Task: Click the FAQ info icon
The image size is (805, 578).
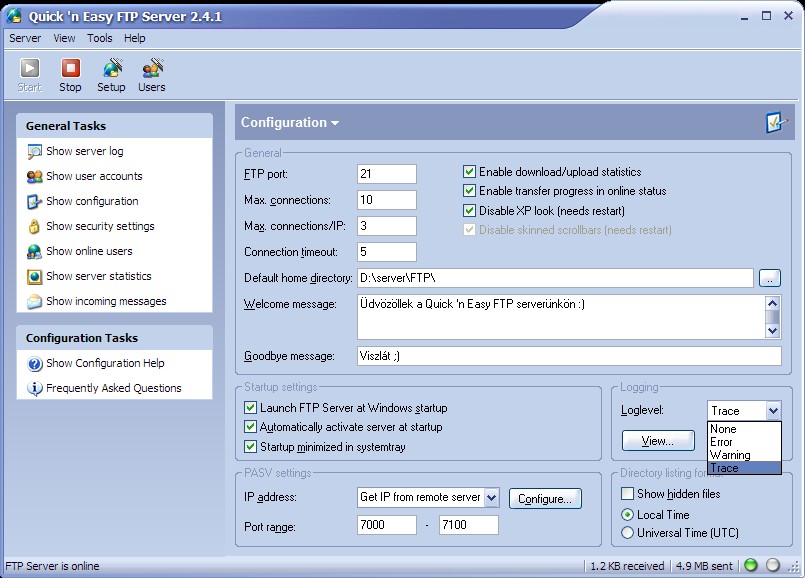Action: (34, 389)
